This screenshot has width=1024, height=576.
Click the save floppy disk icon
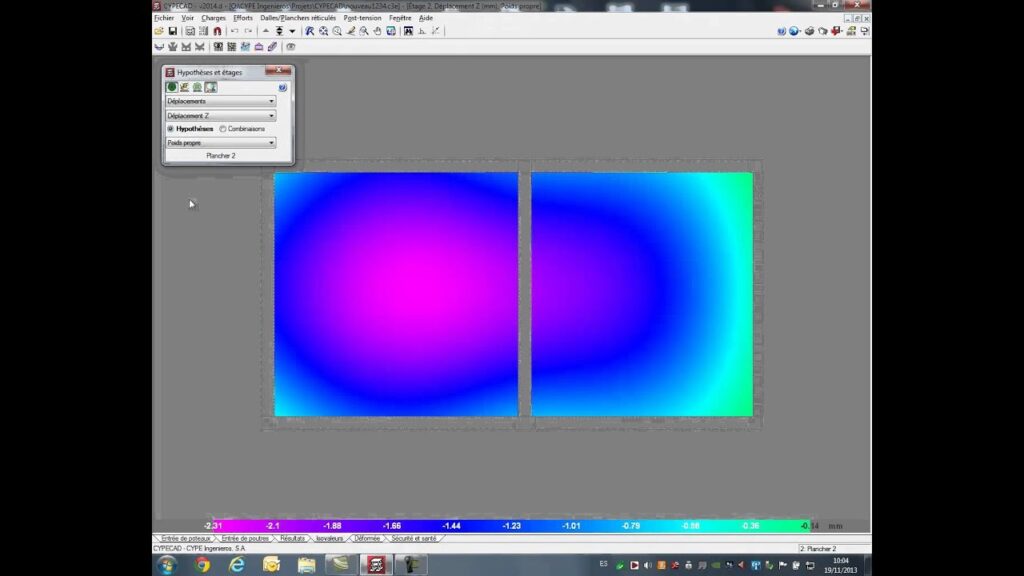(173, 31)
